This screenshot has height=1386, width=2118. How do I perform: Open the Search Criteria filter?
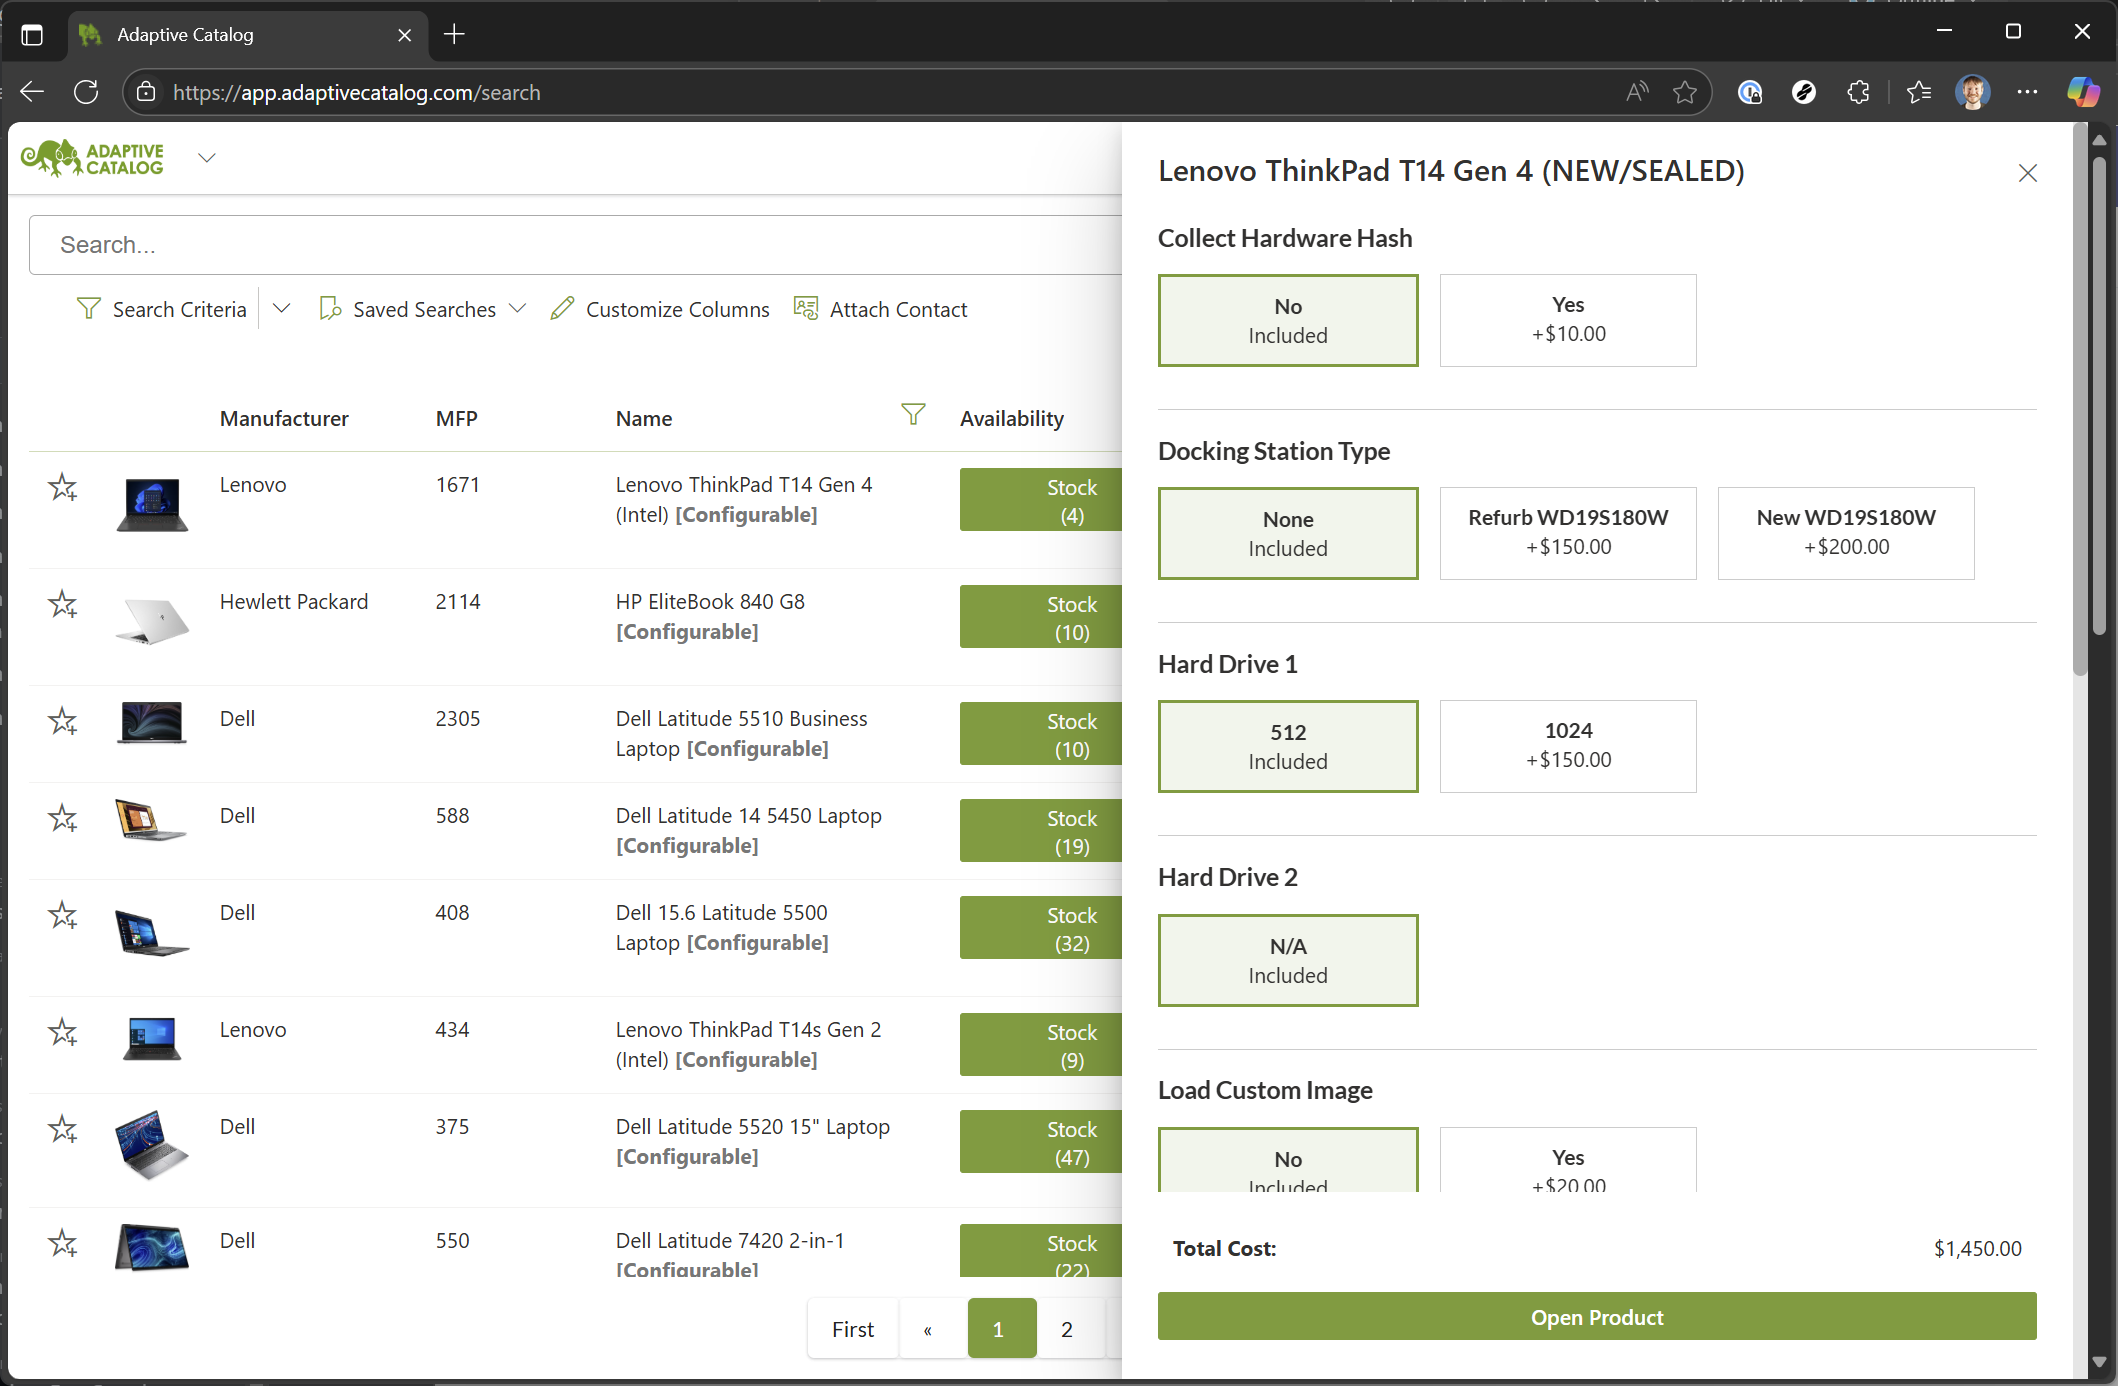(161, 309)
